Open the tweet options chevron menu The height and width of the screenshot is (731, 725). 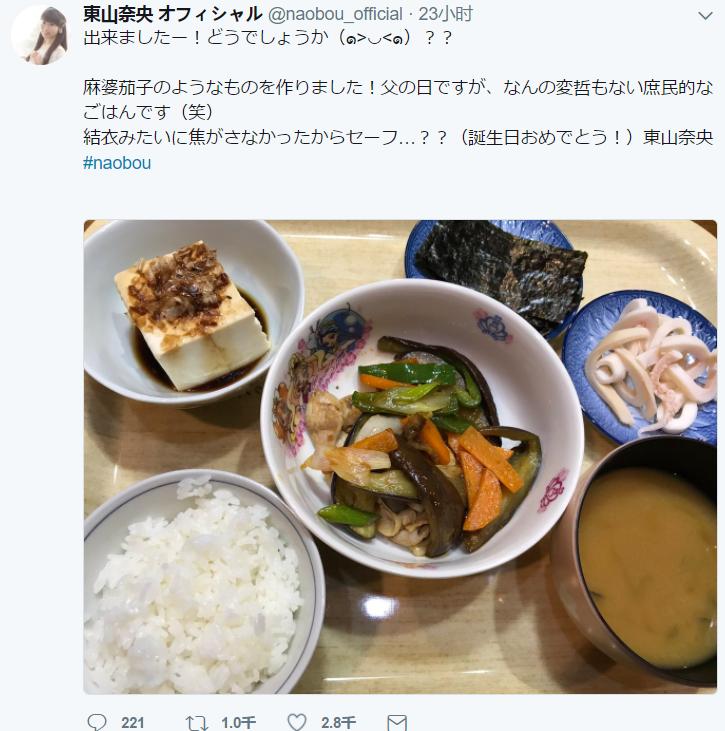click(705, 16)
